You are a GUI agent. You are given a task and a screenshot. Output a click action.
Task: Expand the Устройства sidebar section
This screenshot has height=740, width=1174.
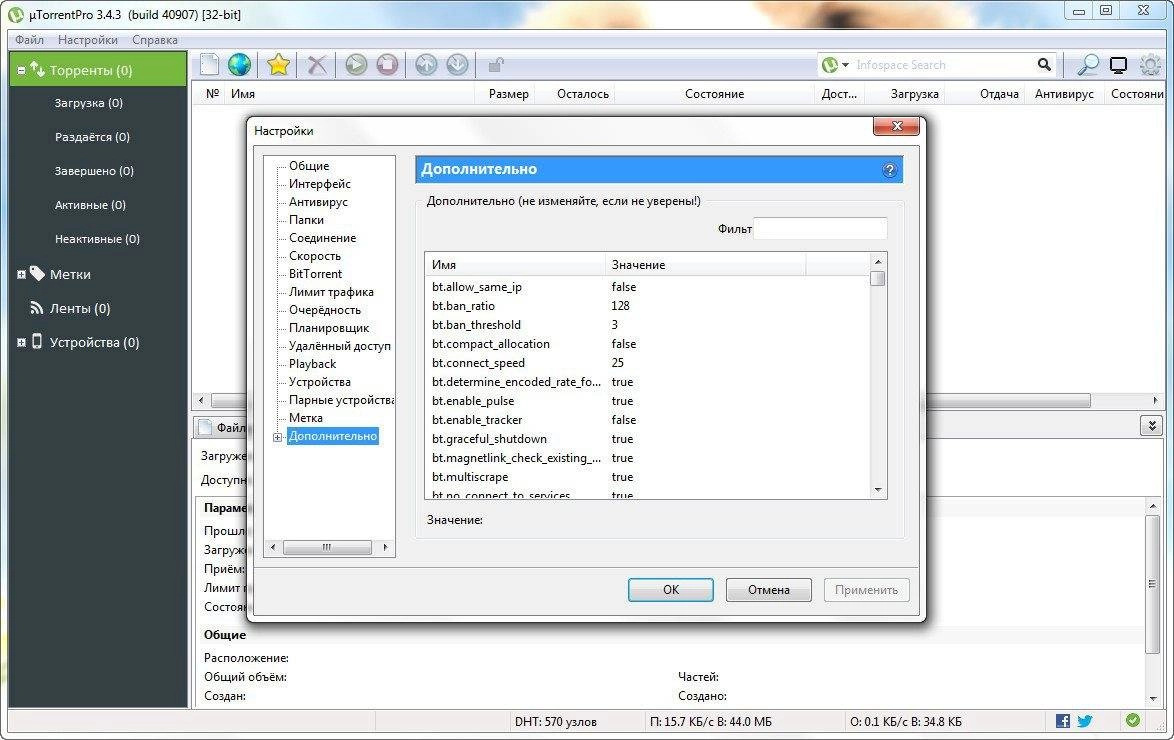pos(21,343)
